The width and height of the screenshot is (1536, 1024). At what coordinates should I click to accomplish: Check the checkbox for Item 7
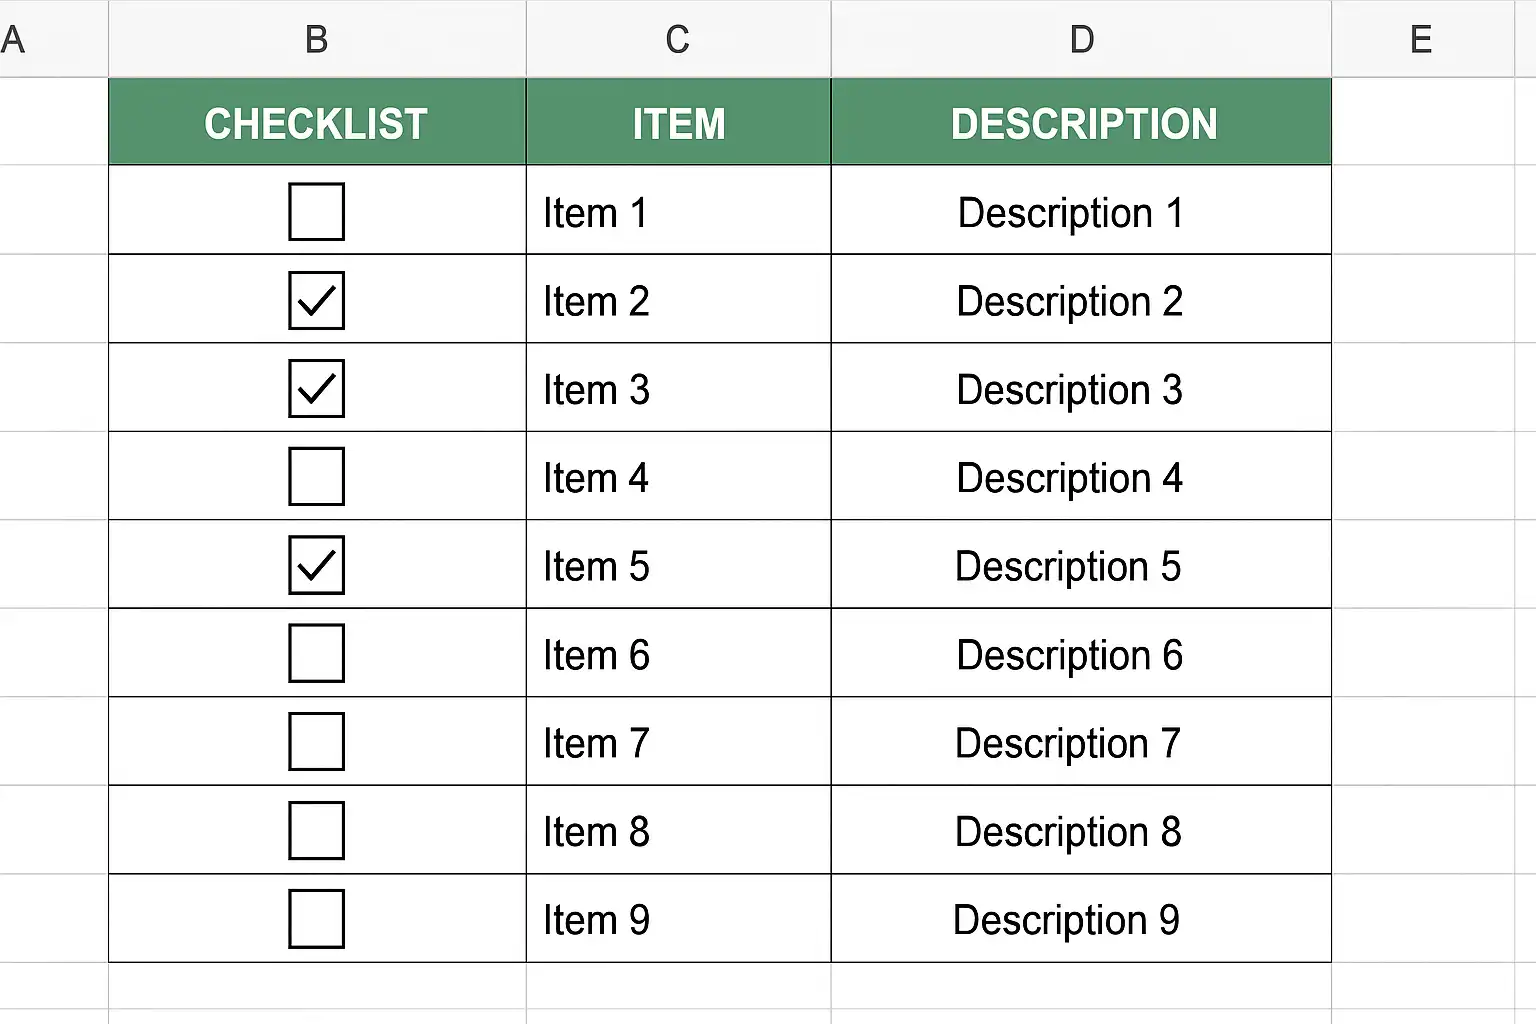pos(316,742)
